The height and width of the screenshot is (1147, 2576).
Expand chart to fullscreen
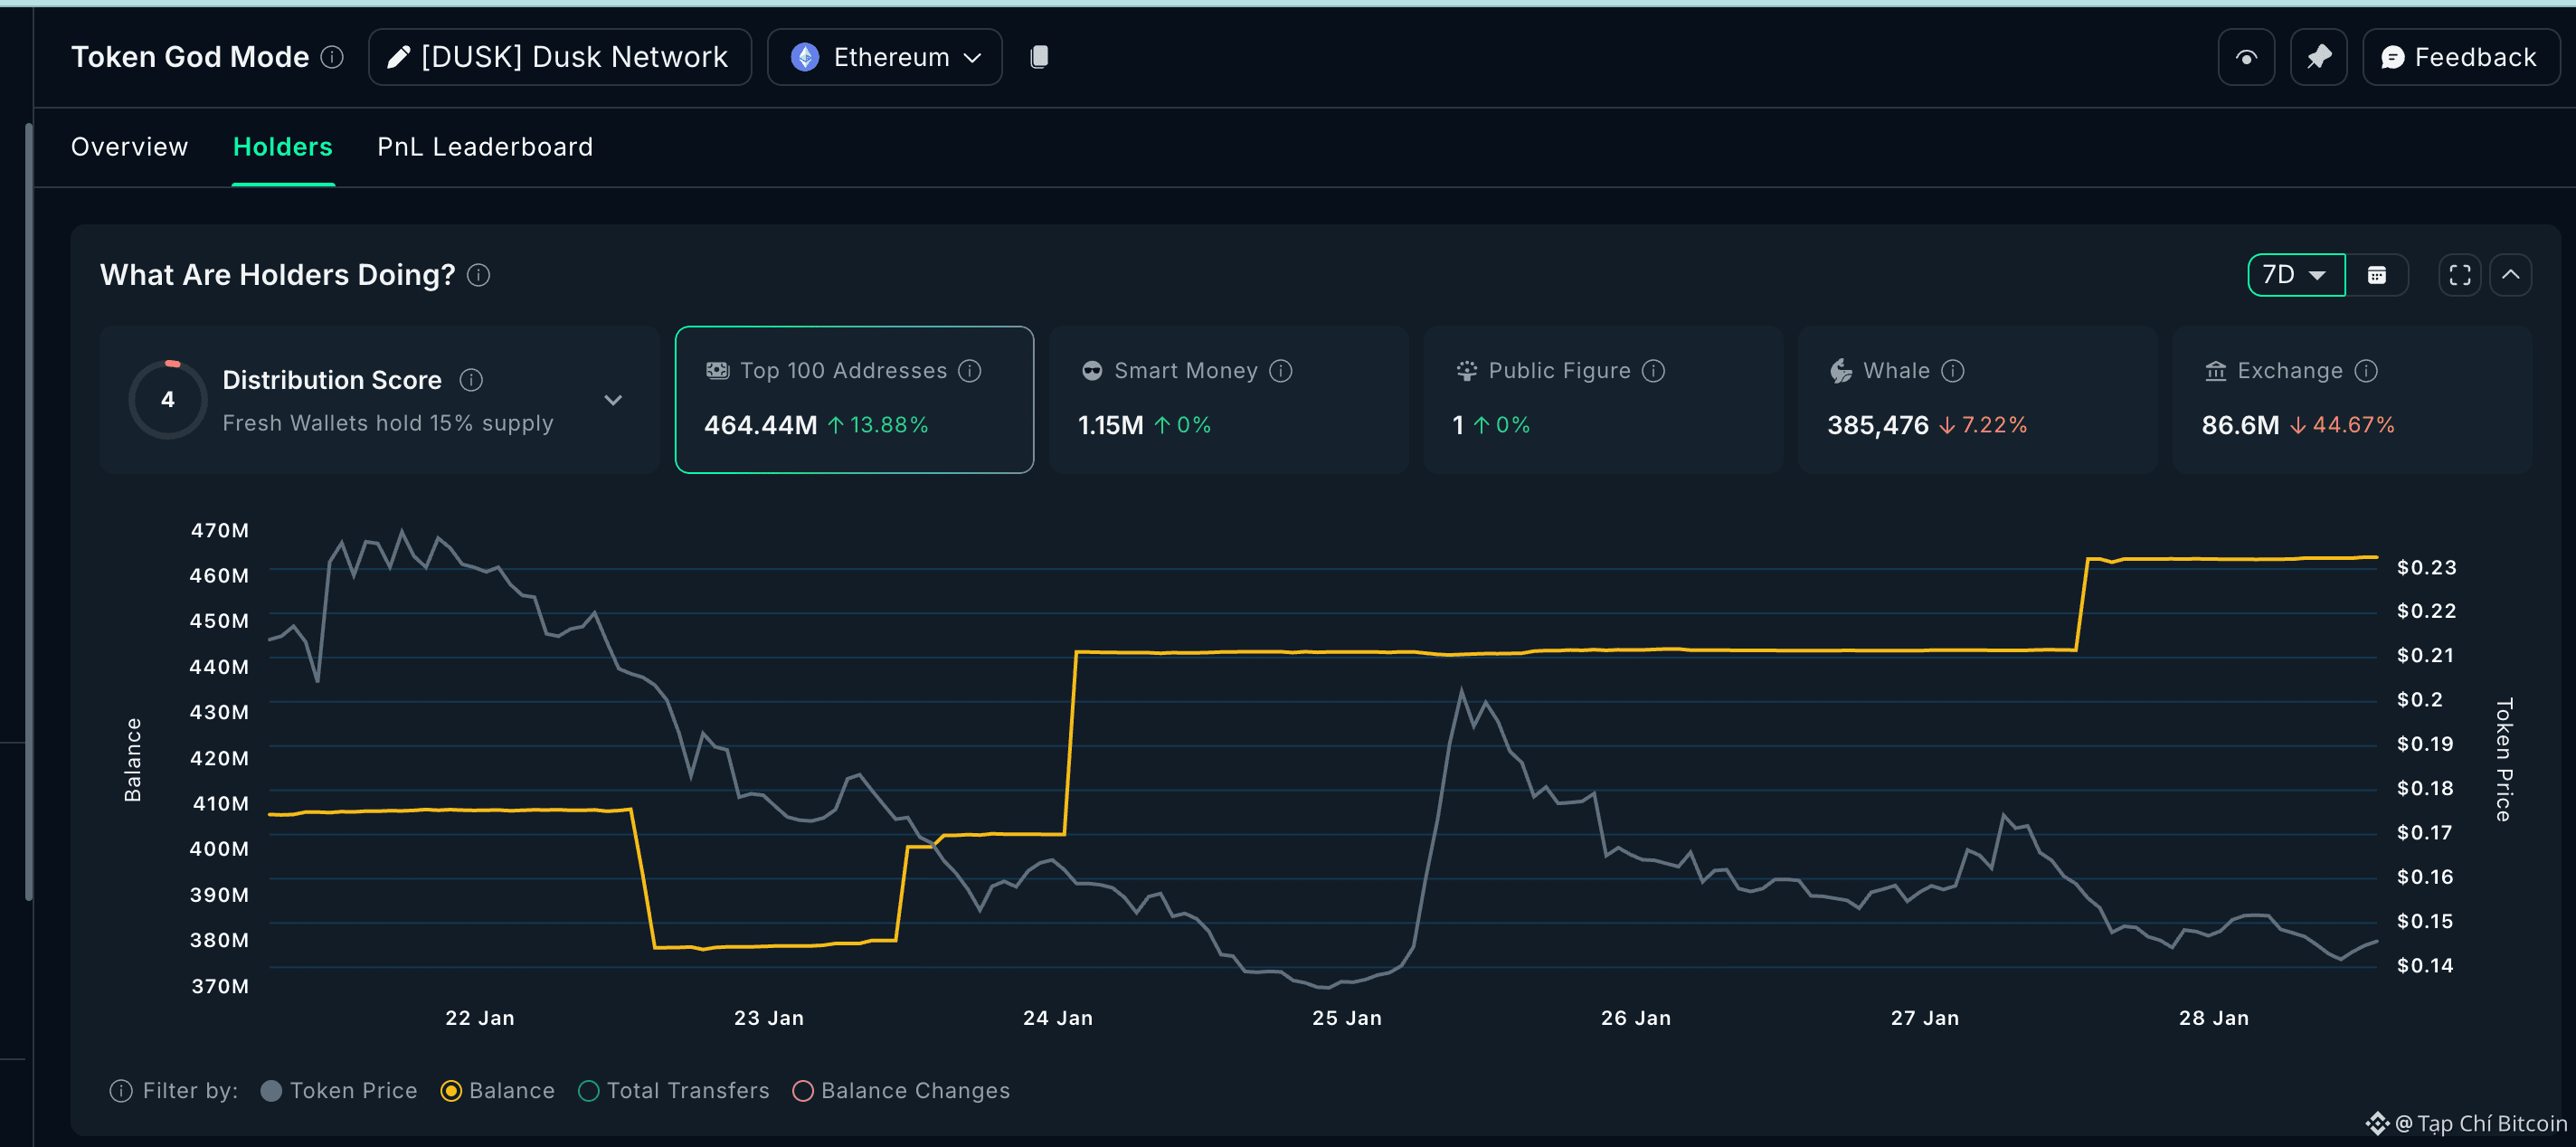2459,275
